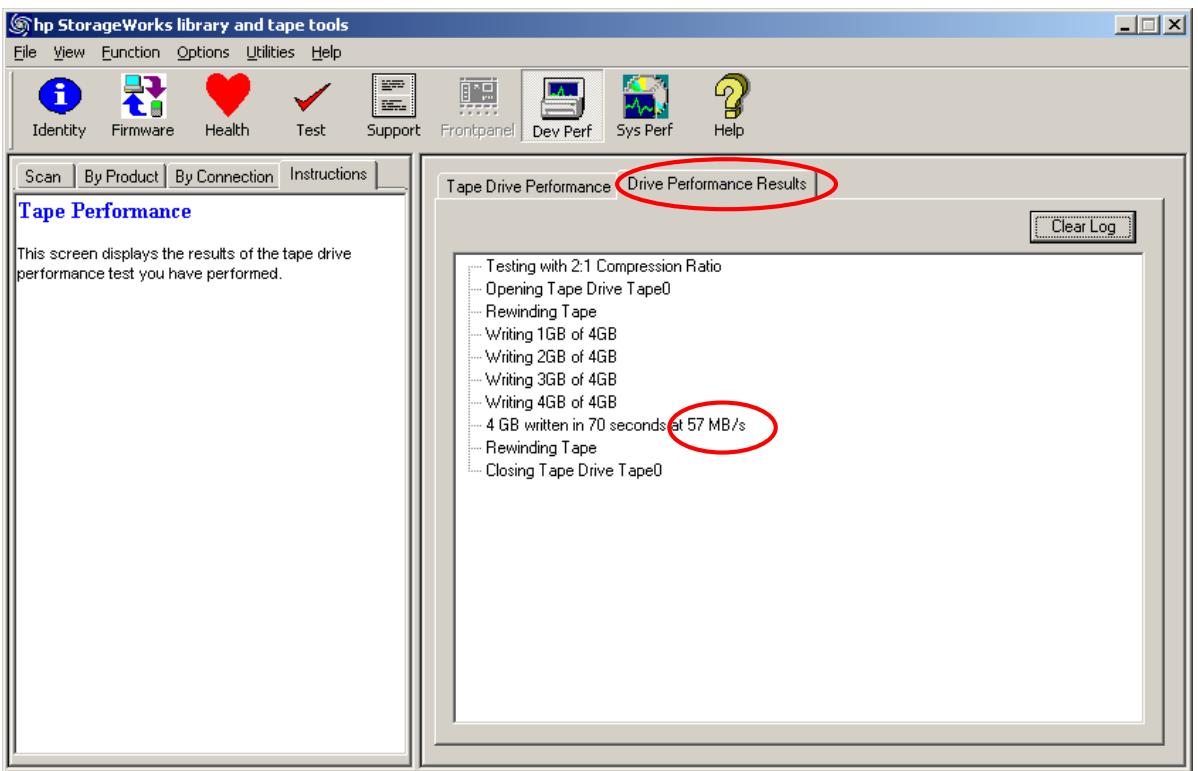The width and height of the screenshot is (1198, 771).
Task: Select 'Writing 1GB of 4GB' log entry
Action: click(551, 335)
